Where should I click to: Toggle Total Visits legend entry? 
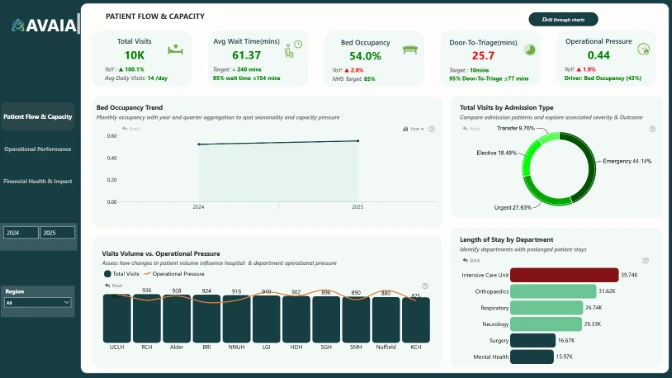121,273
